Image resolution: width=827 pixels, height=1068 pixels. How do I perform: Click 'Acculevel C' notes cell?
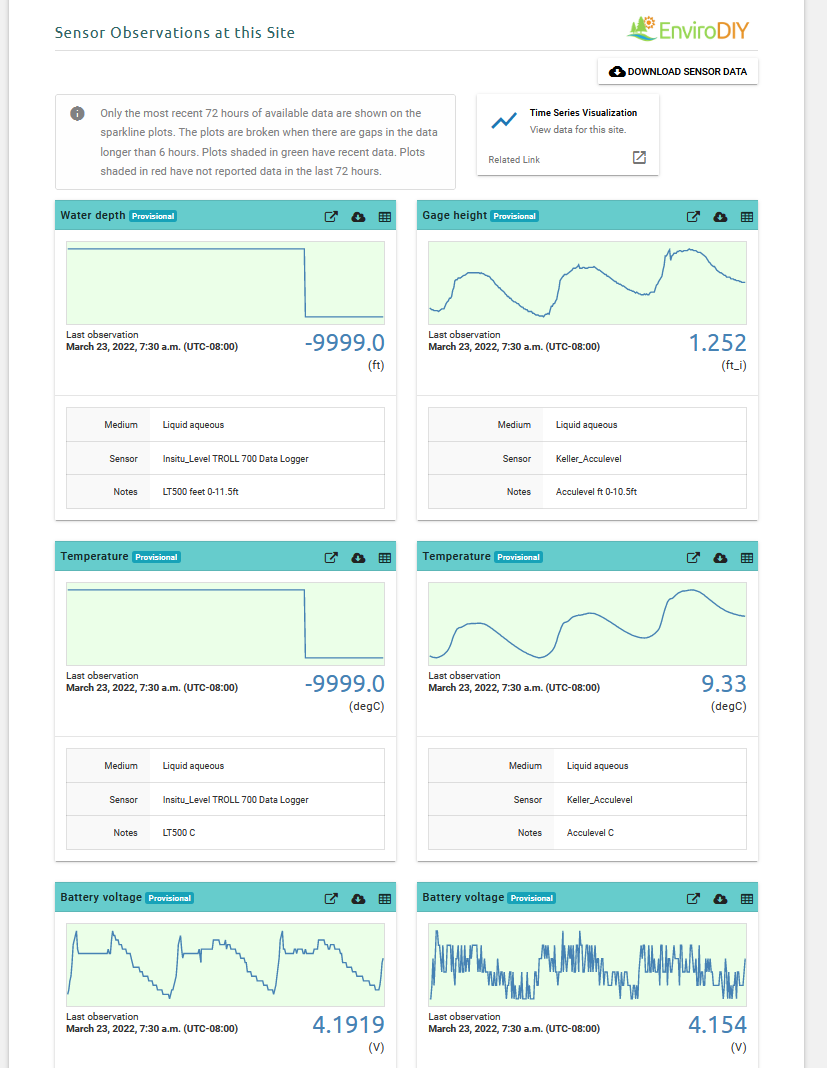click(x=650, y=833)
